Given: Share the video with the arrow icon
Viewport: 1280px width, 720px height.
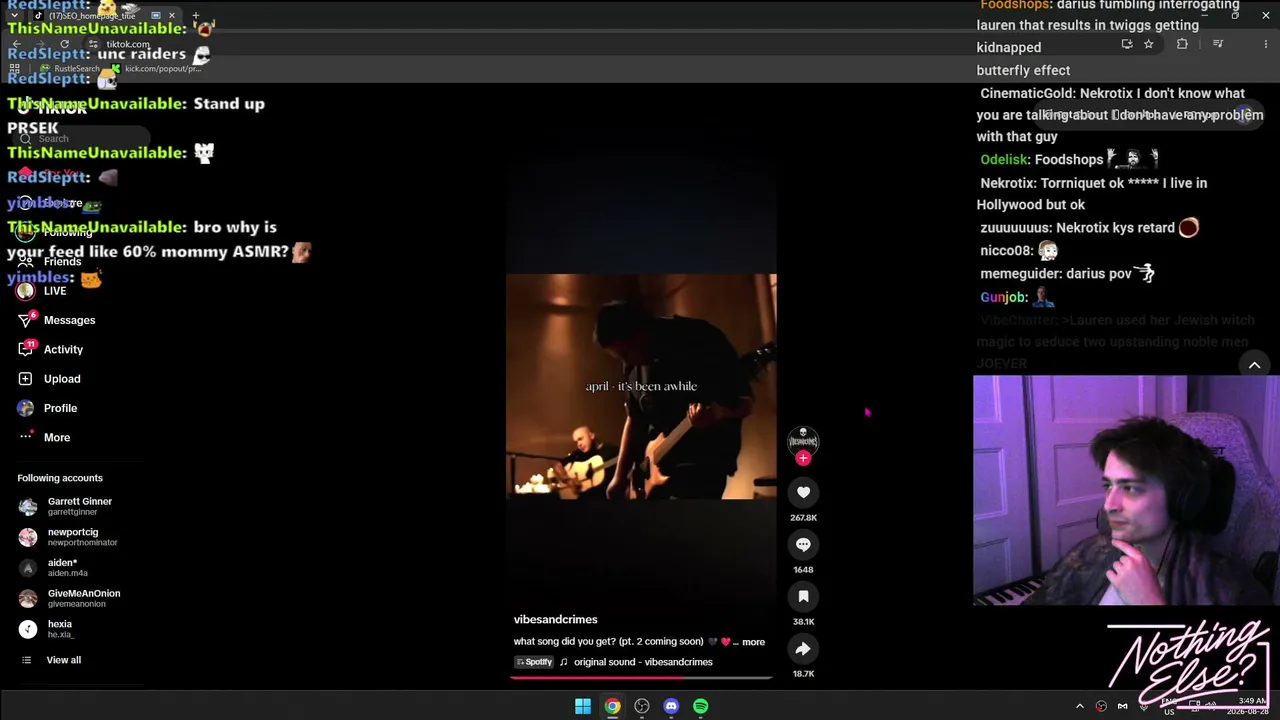Looking at the screenshot, I should [x=803, y=648].
